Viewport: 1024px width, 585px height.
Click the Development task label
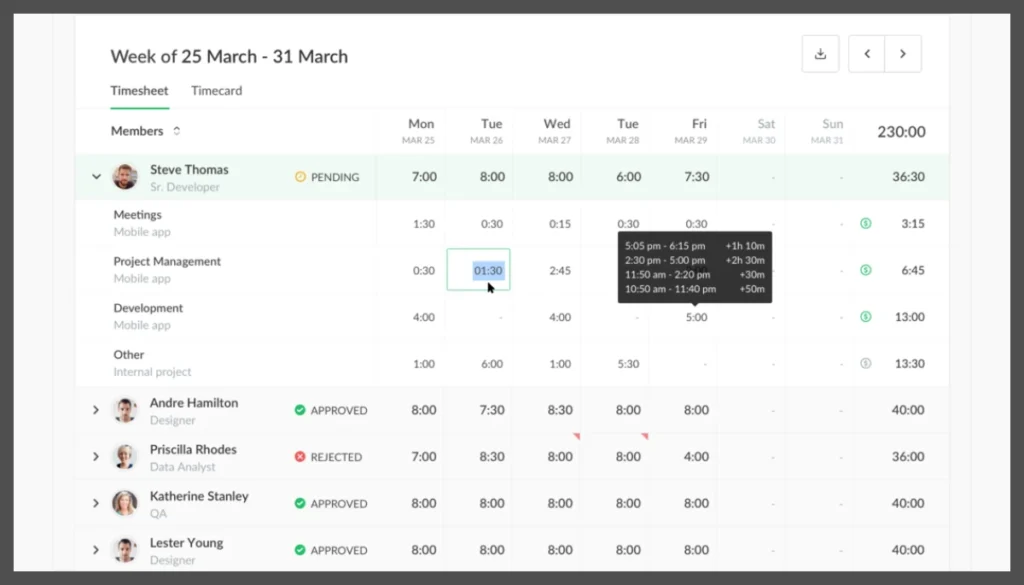pyautogui.click(x=148, y=308)
